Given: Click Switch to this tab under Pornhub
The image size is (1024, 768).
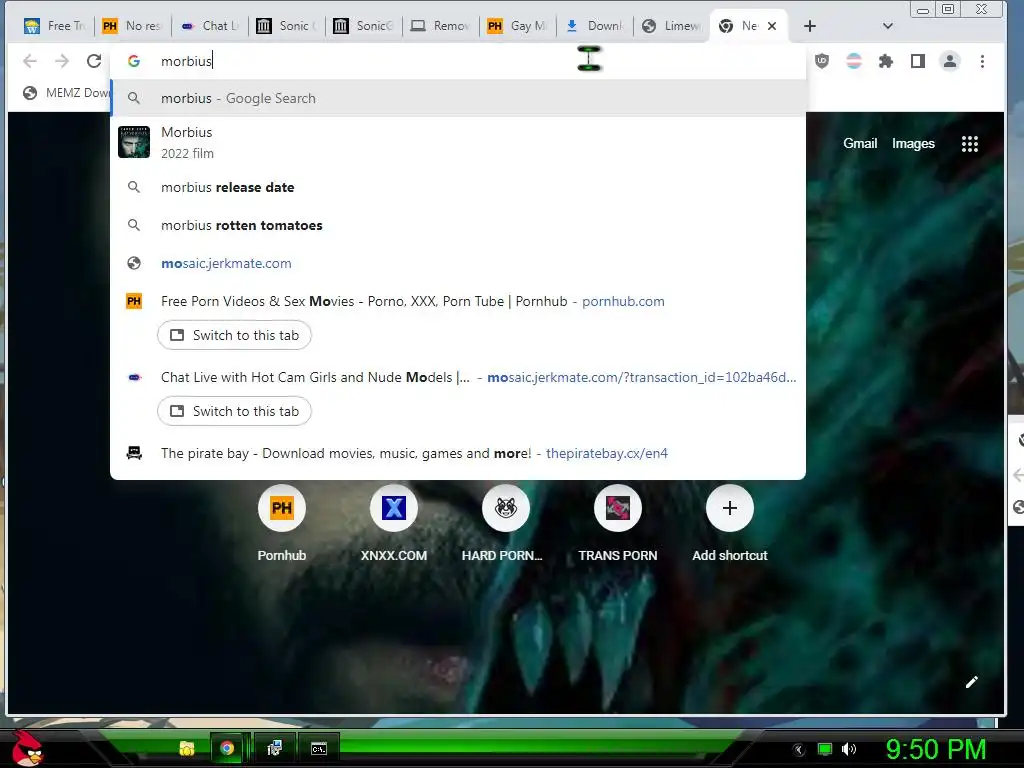Looking at the screenshot, I should [x=234, y=335].
